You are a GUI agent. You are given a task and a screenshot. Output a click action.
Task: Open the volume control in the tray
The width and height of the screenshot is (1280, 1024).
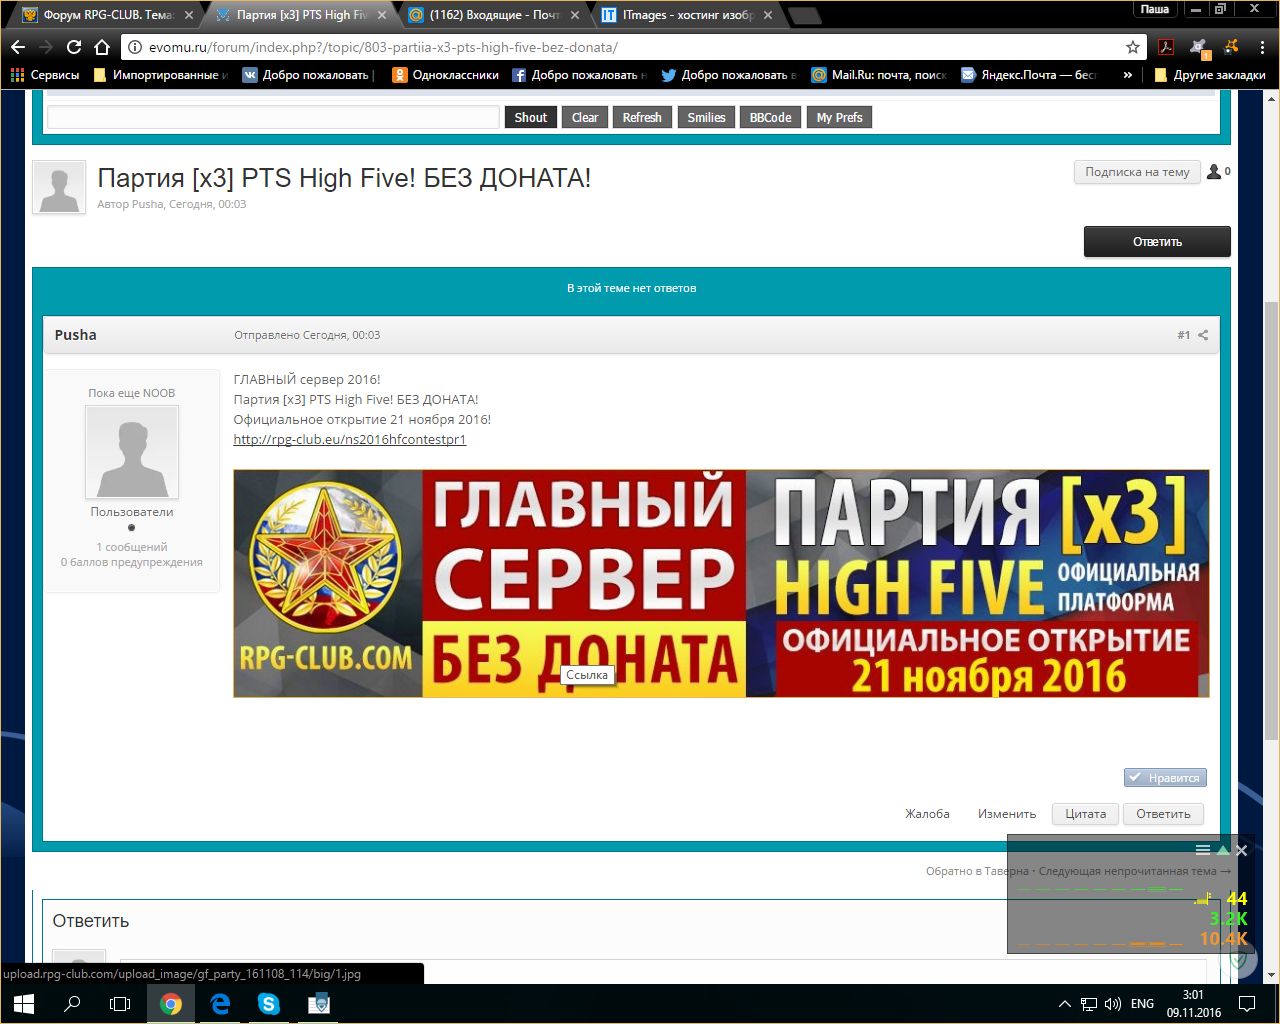coord(1113,1003)
